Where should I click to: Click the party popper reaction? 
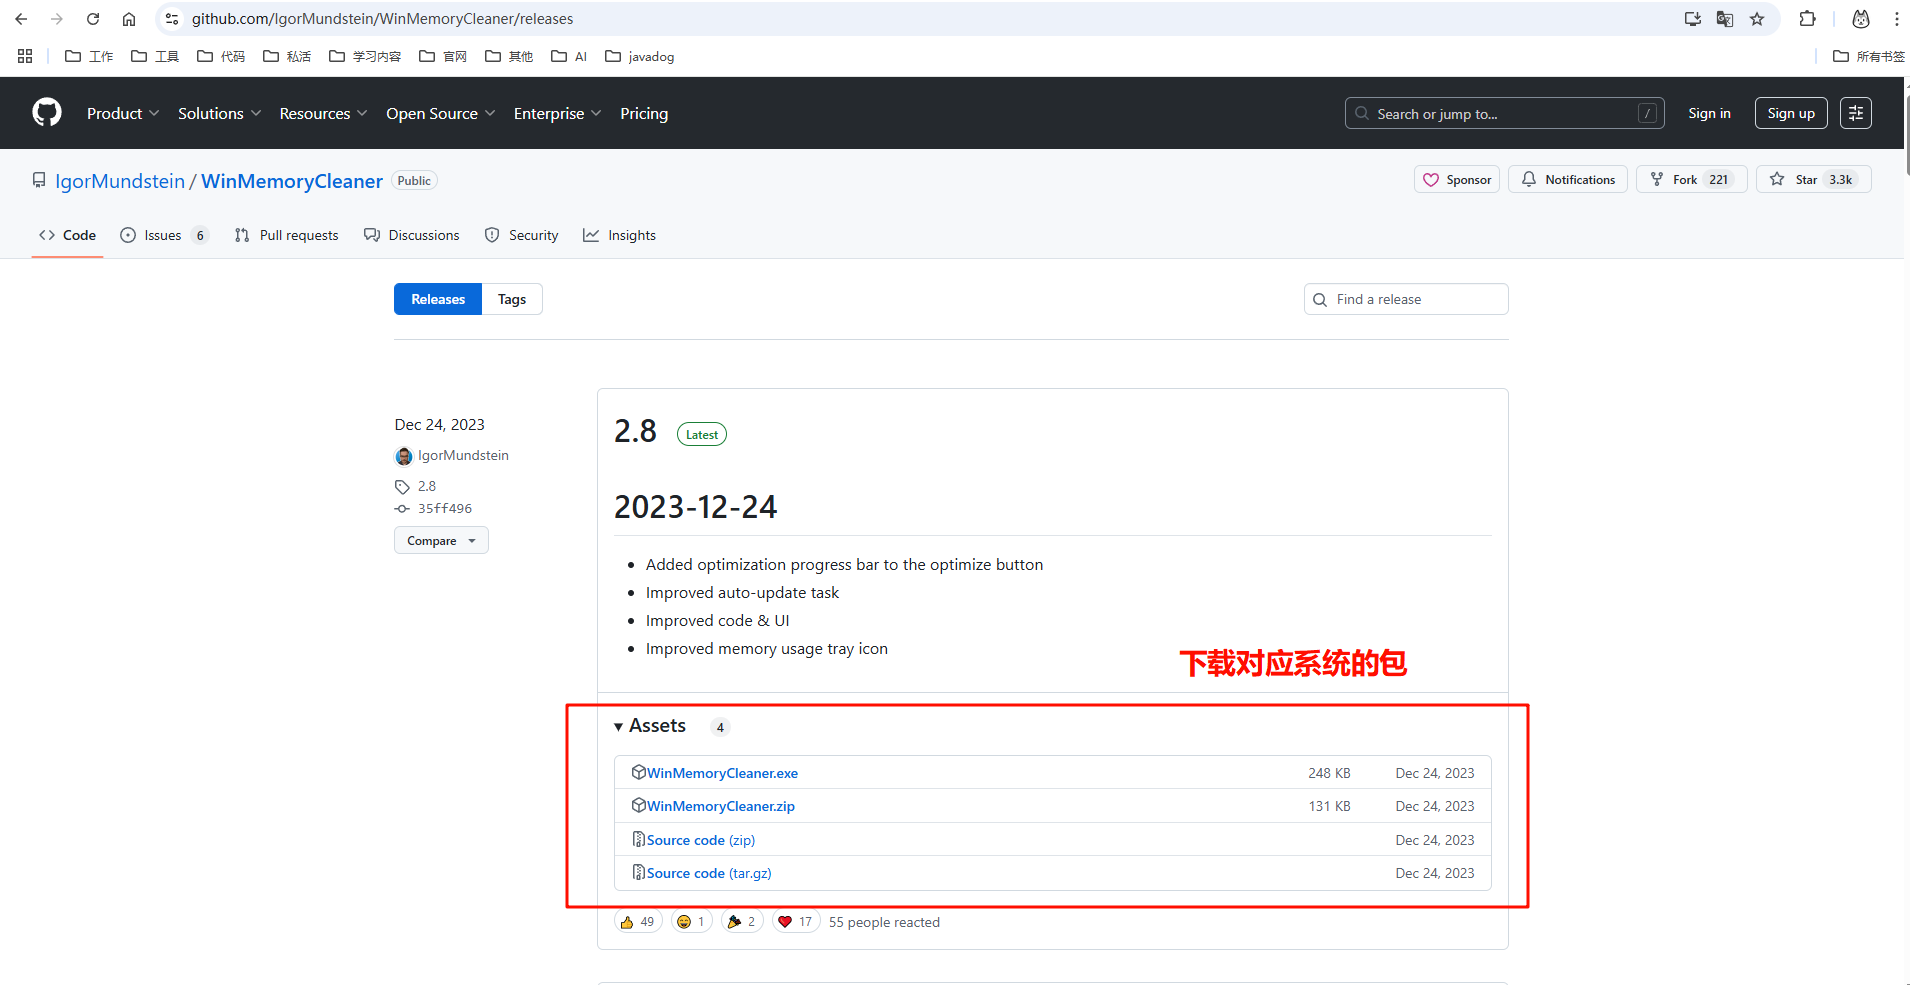742,922
